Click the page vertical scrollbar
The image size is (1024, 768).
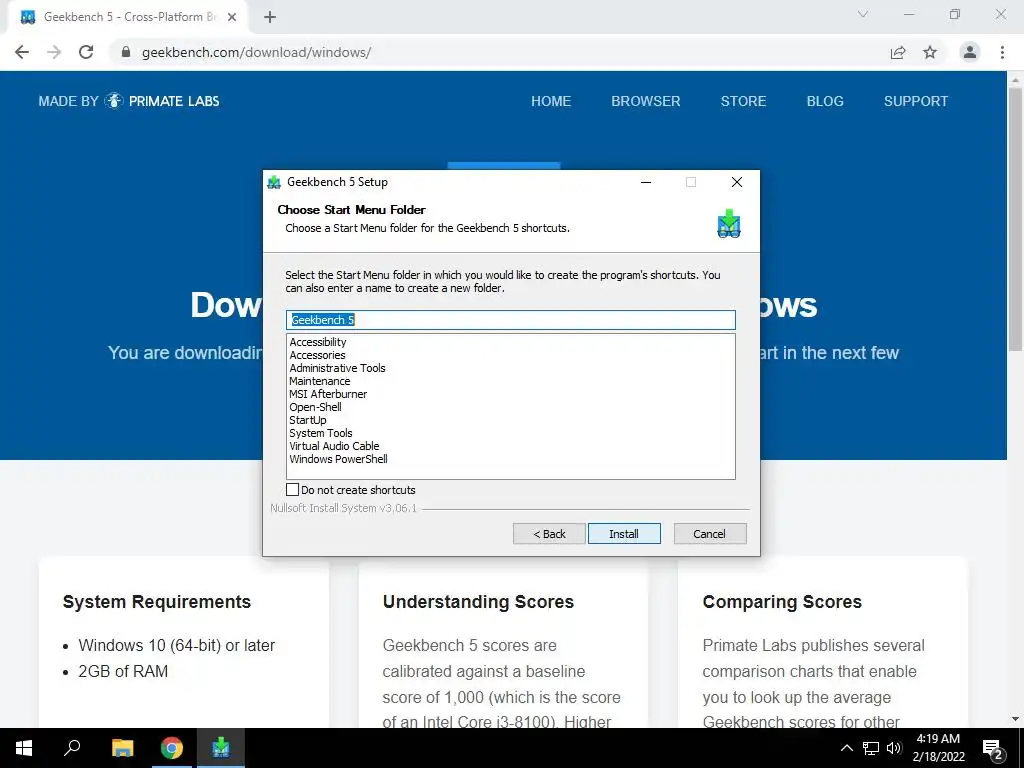tap(1015, 219)
